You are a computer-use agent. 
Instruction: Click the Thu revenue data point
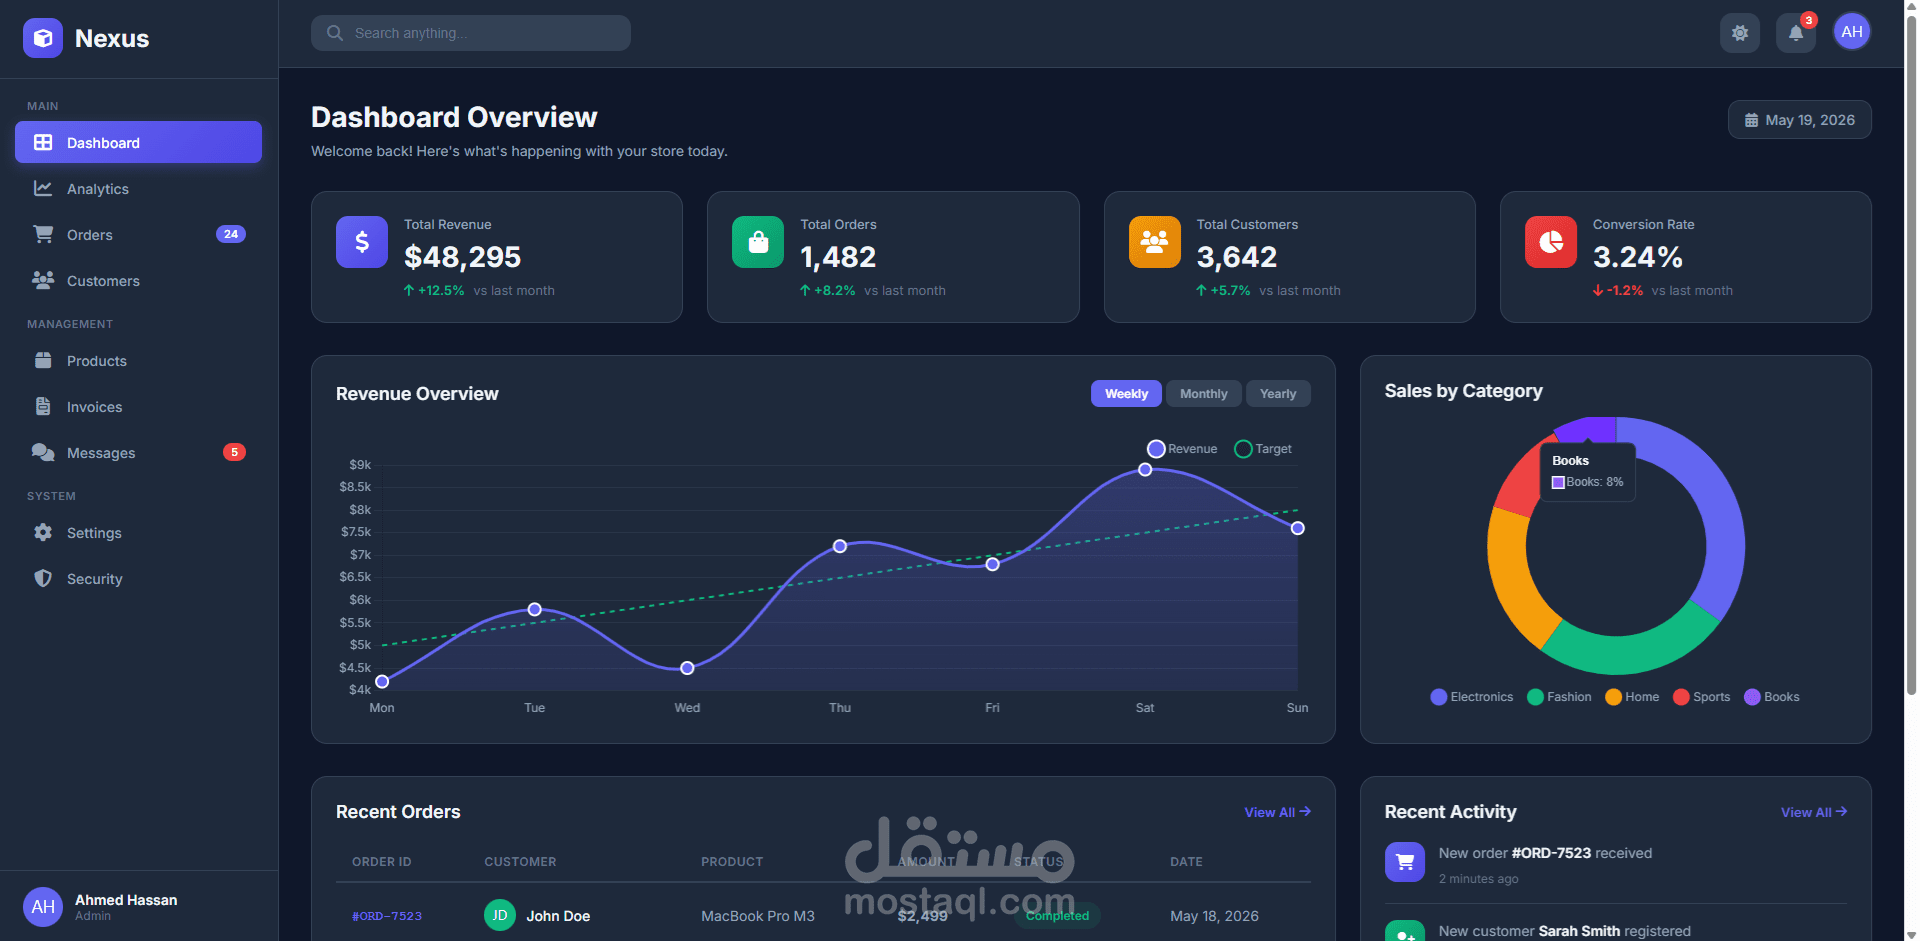[840, 546]
